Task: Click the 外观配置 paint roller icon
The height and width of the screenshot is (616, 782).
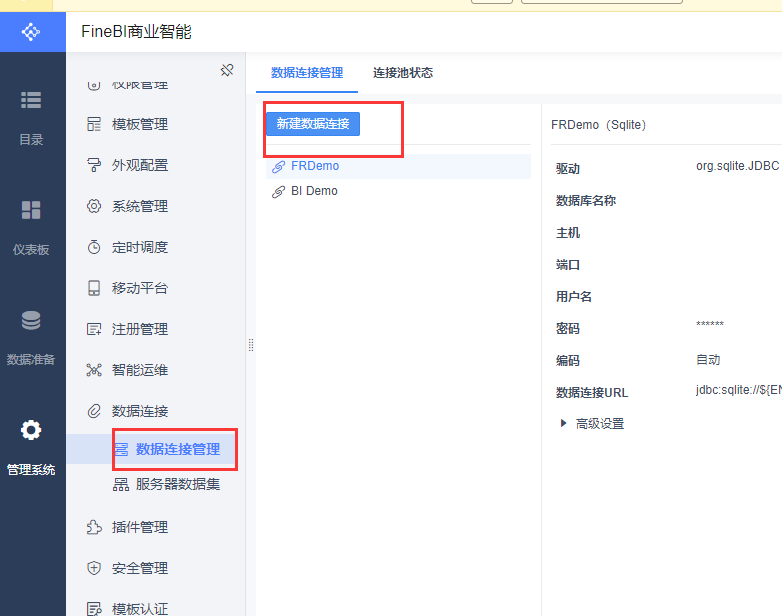Action: click(x=94, y=165)
